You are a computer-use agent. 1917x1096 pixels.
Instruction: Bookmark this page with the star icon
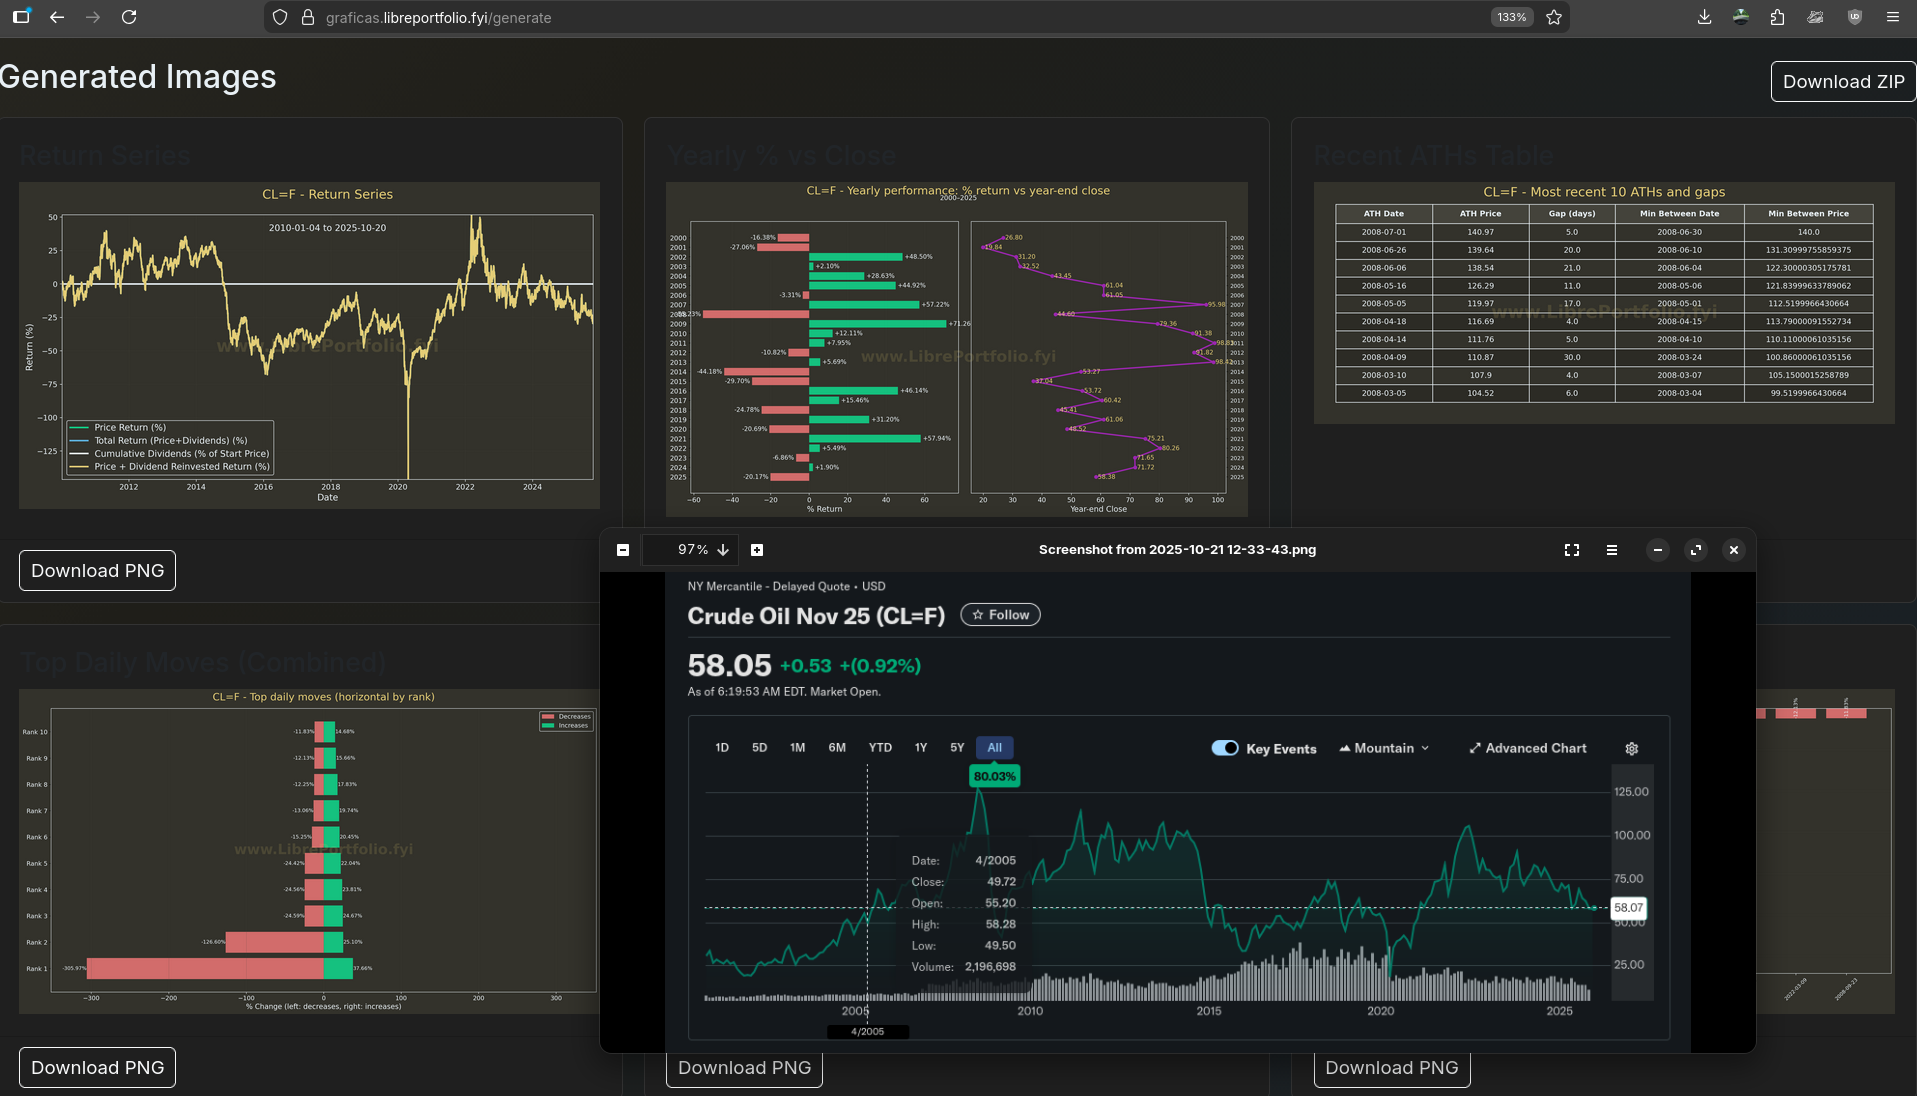coord(1553,17)
